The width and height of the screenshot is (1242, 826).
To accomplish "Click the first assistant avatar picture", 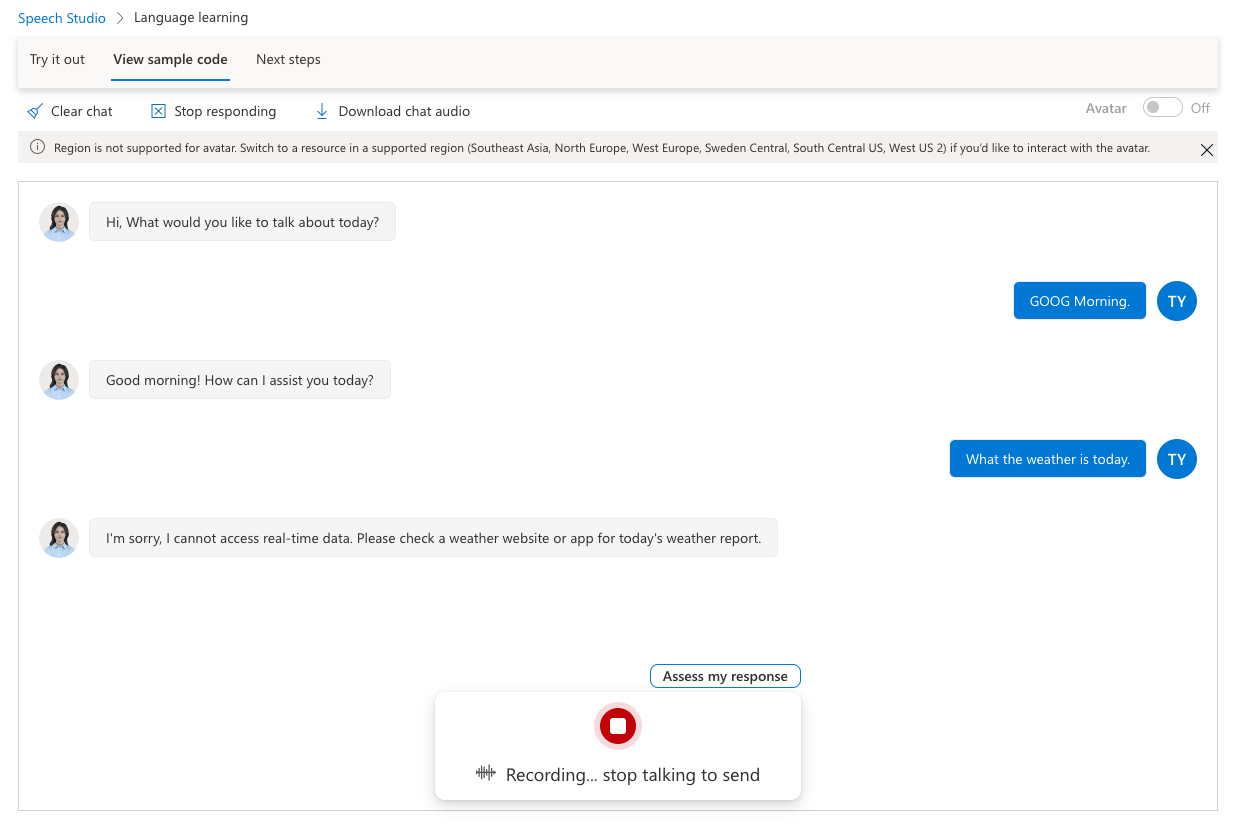I will click(x=59, y=222).
